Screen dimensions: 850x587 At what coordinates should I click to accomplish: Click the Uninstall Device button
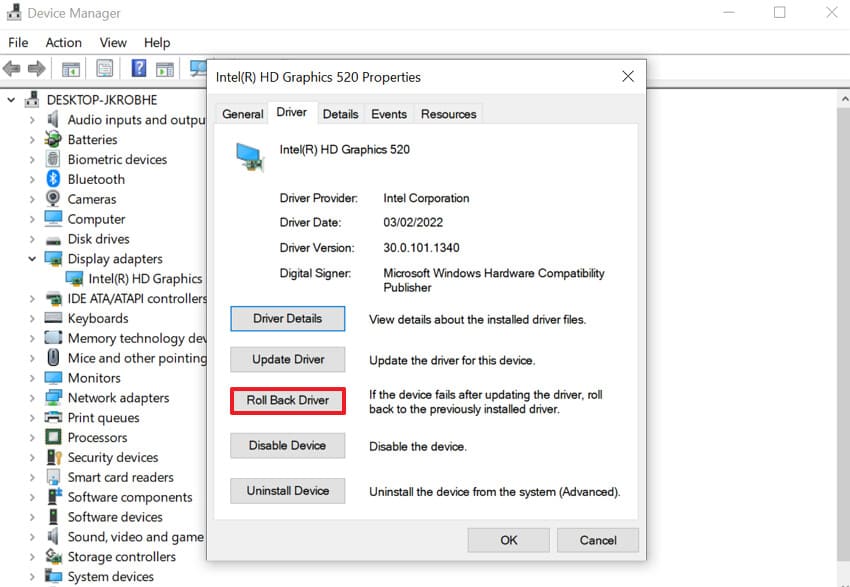[x=287, y=491]
